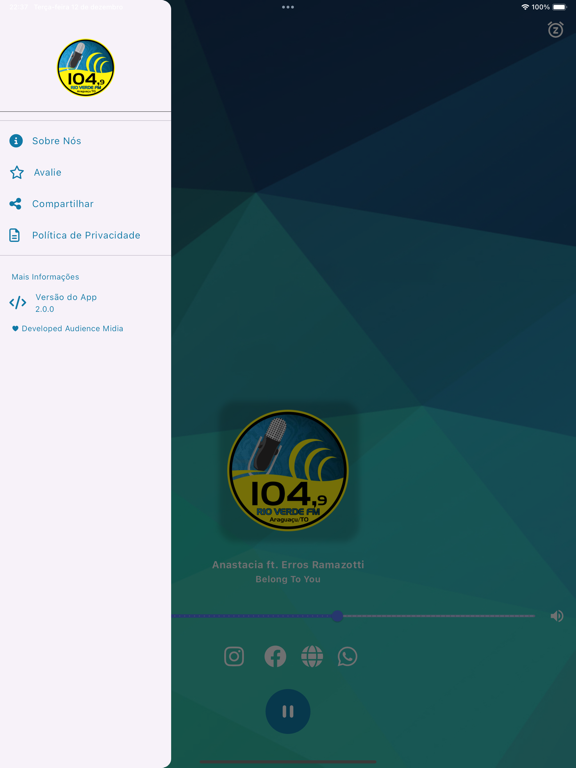Open the sleep timer alarm icon
The height and width of the screenshot is (768, 576).
555,30
